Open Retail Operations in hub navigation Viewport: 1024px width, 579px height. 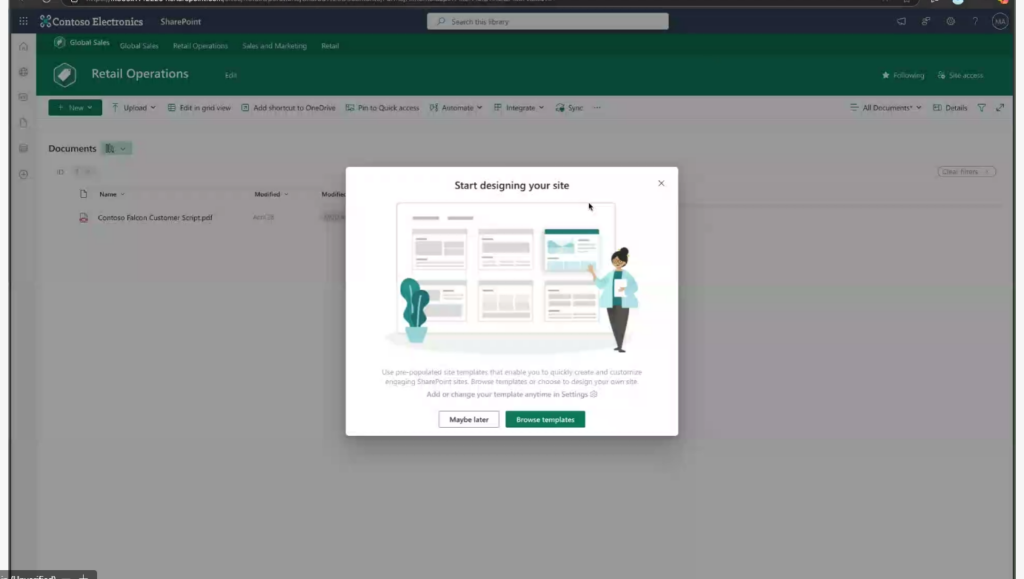[200, 46]
